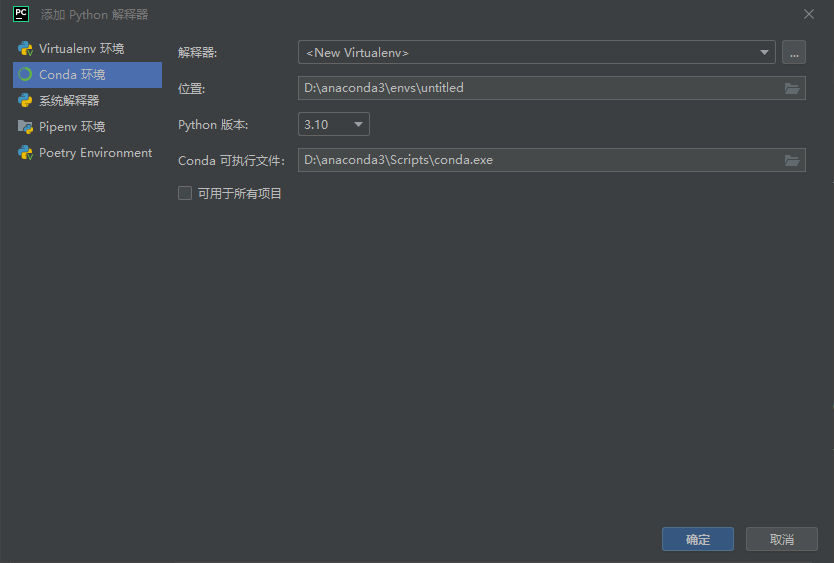Select Poetry Environment in the sidebar
Viewport: 834px width, 563px height.
87,153
